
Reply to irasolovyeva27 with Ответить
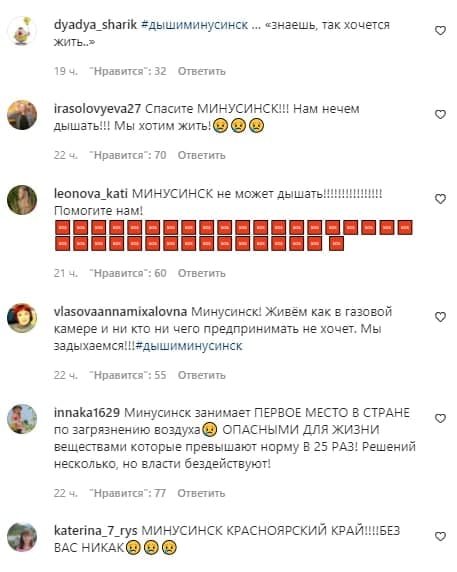[201, 155]
